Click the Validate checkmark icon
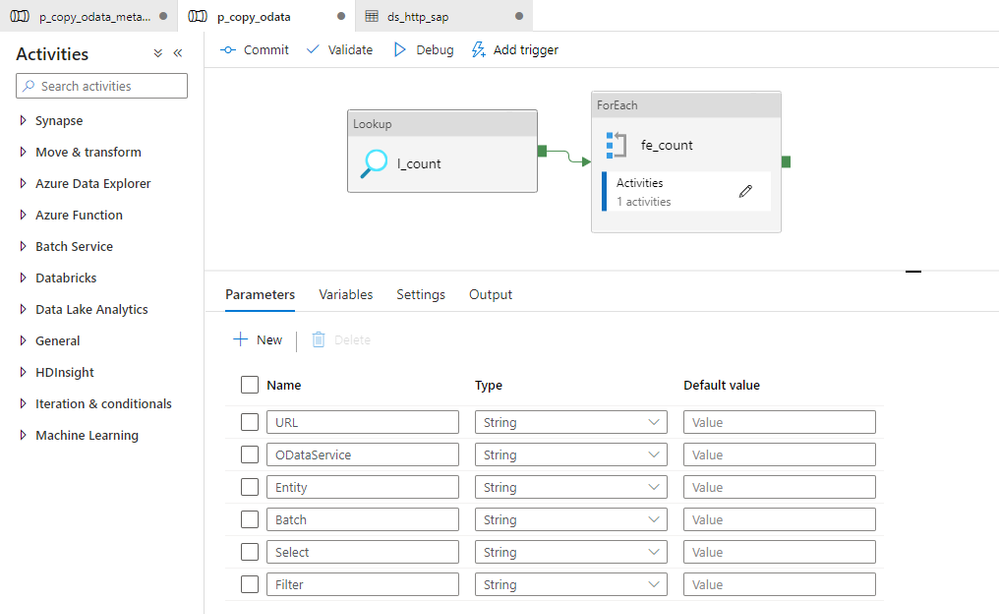The width and height of the screenshot is (999, 614). tap(313, 50)
